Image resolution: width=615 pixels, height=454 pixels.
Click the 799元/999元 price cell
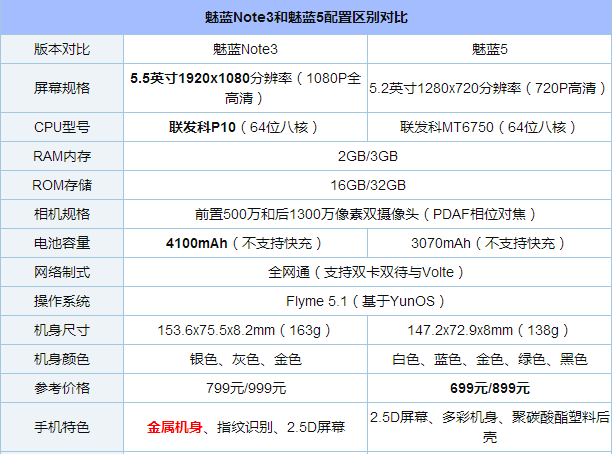[246, 388]
